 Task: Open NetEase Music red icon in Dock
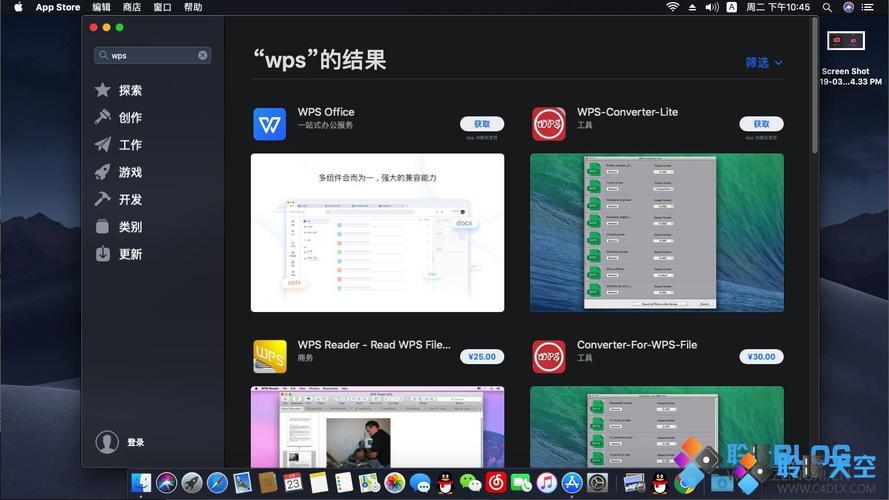click(x=496, y=483)
